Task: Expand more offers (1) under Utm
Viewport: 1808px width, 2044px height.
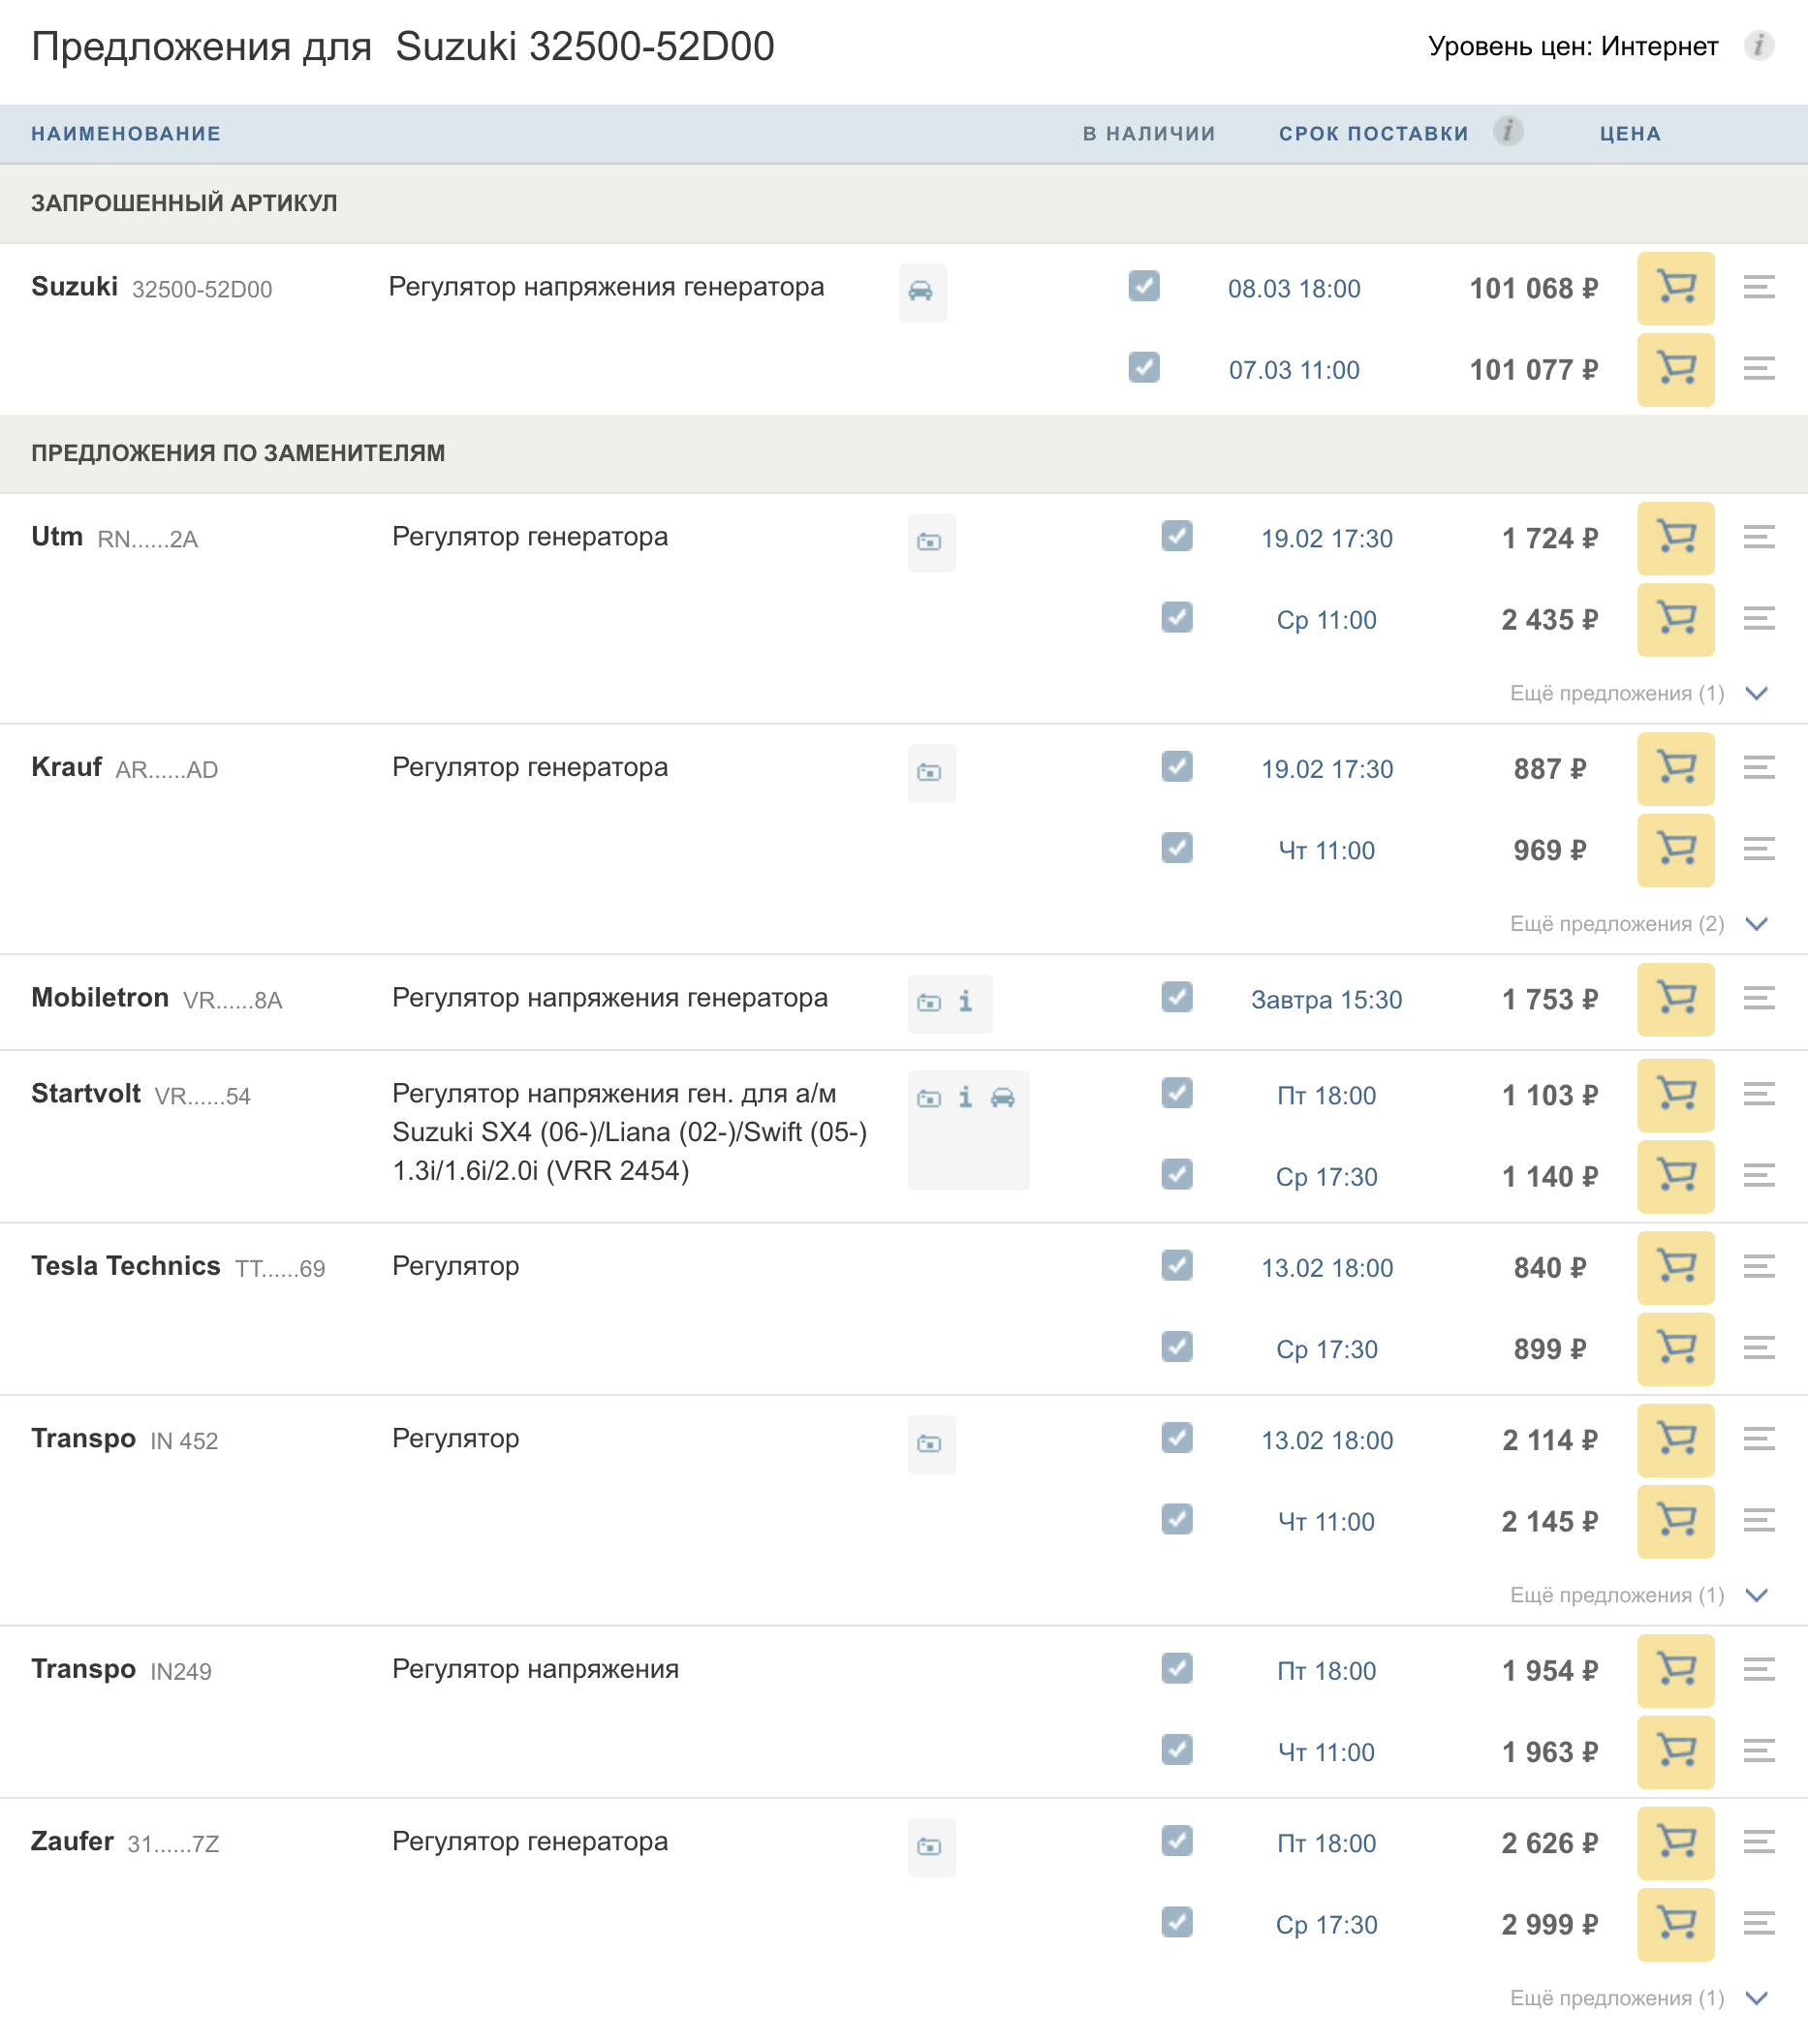Action: [x=1638, y=693]
